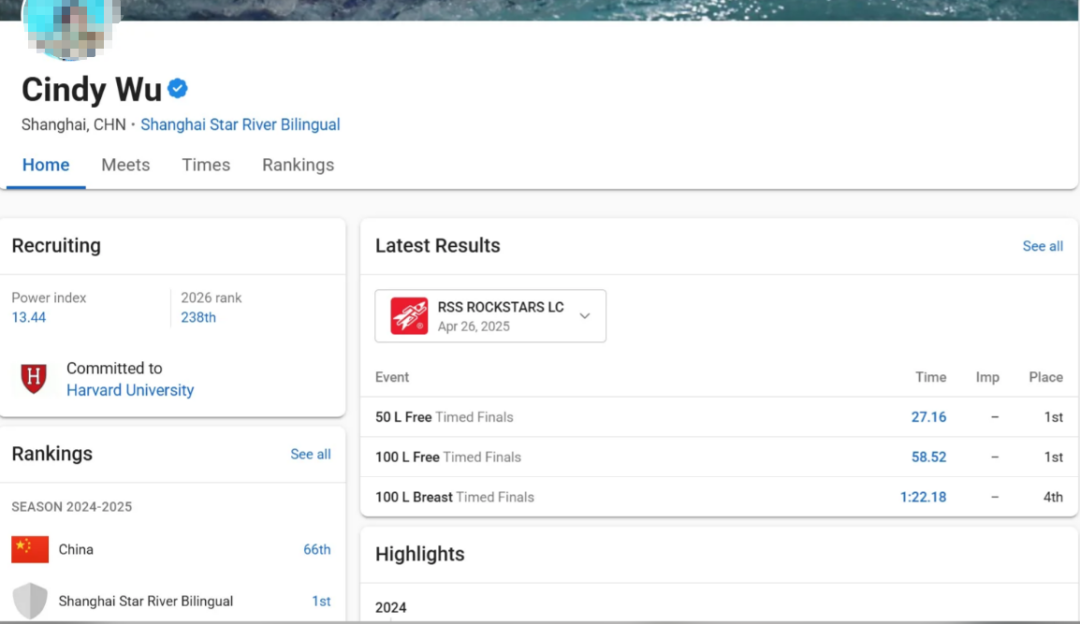Expand the RSS ROCKSTARS LC meet dropdown

tap(585, 316)
